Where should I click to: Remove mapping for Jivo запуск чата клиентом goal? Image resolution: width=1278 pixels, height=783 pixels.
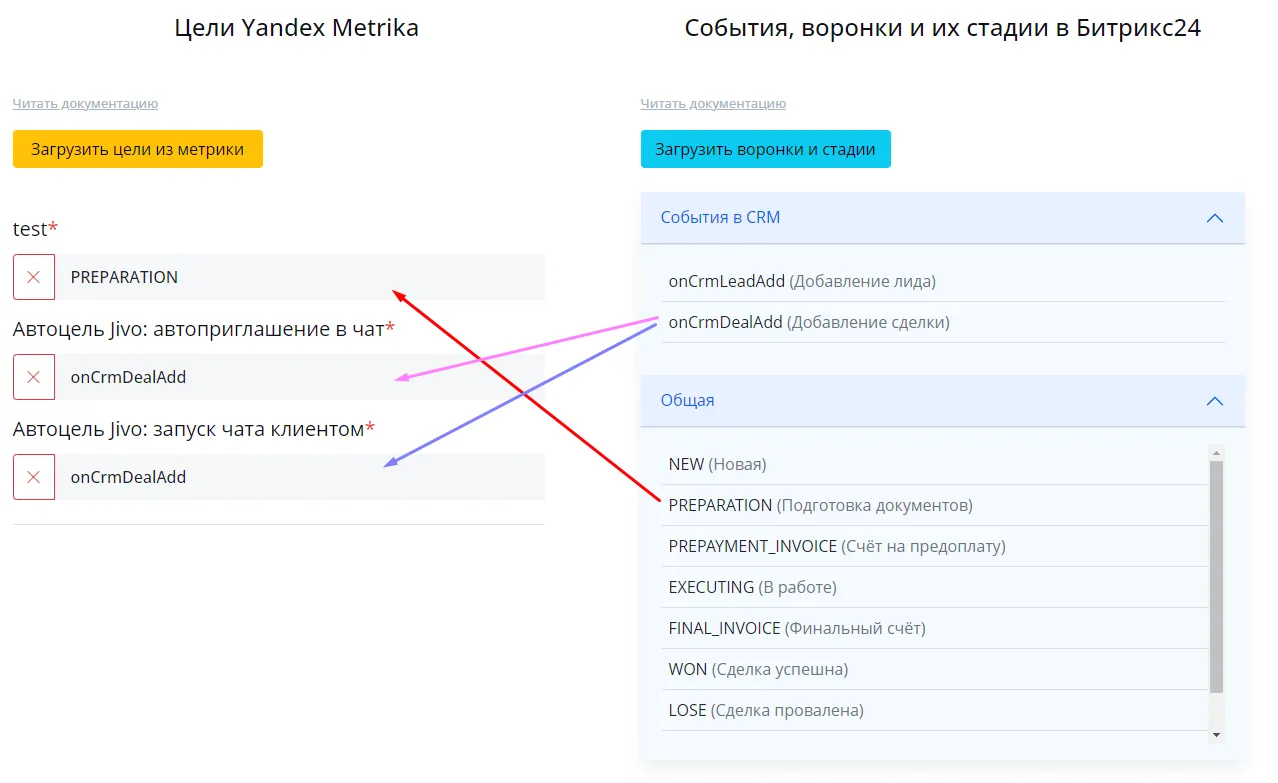[x=34, y=477]
